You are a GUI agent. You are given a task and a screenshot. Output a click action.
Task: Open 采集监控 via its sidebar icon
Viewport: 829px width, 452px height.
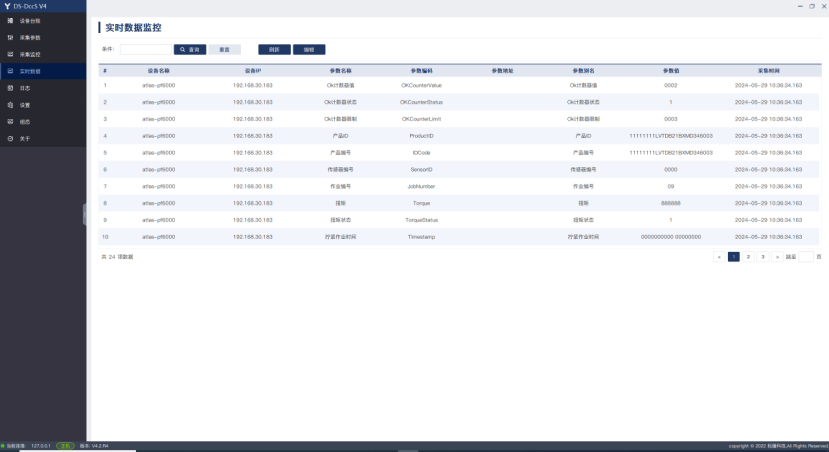point(10,54)
